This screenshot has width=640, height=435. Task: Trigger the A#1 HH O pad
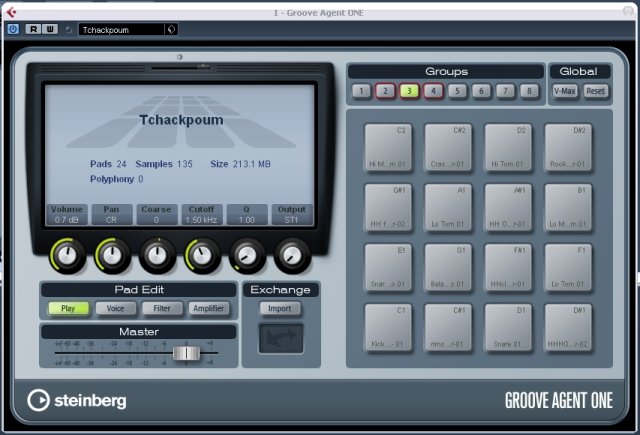pyautogui.click(x=508, y=208)
